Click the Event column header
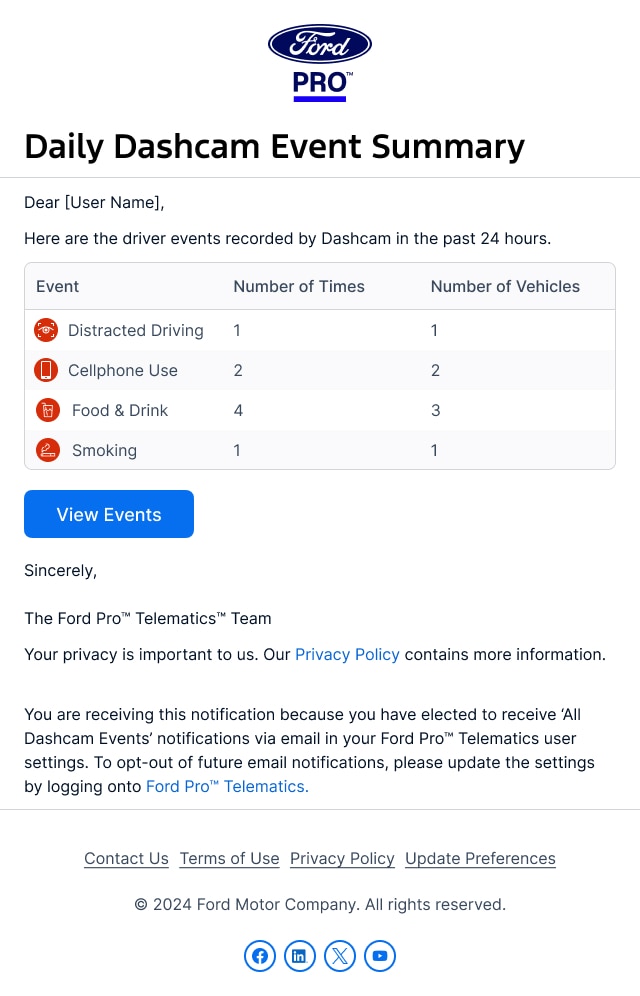Image resolution: width=640 pixels, height=996 pixels. [x=57, y=287]
